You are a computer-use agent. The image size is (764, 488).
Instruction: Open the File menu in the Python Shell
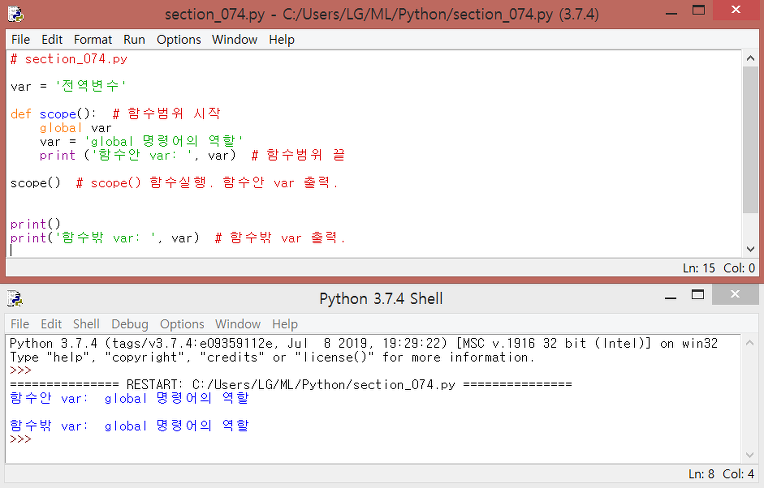[20, 324]
